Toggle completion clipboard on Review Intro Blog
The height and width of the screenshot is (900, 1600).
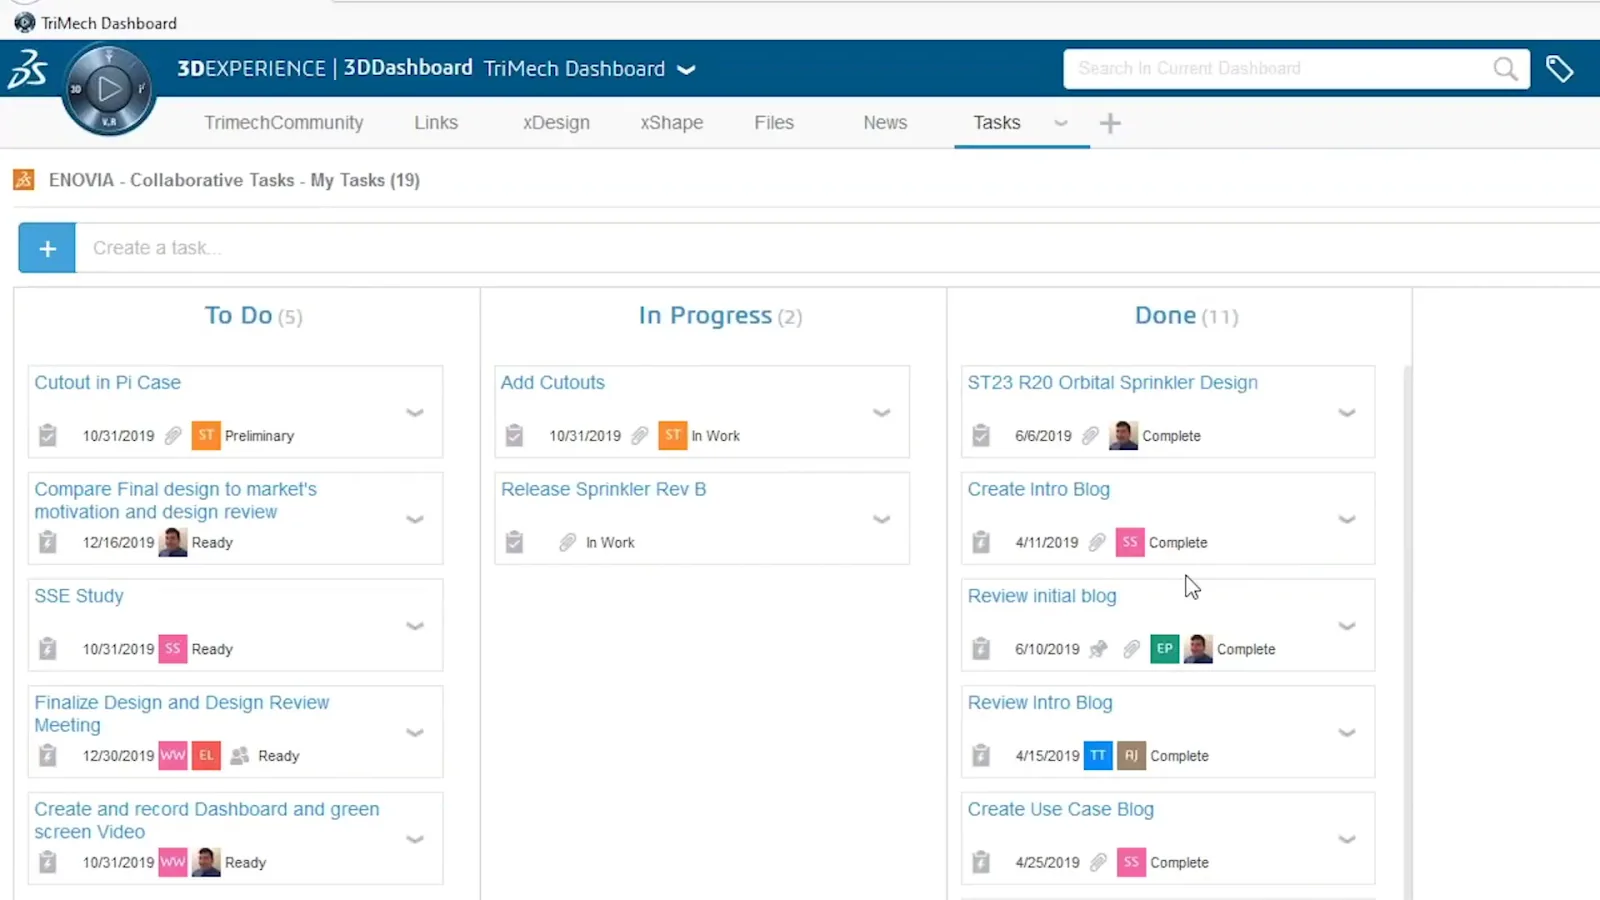(981, 755)
